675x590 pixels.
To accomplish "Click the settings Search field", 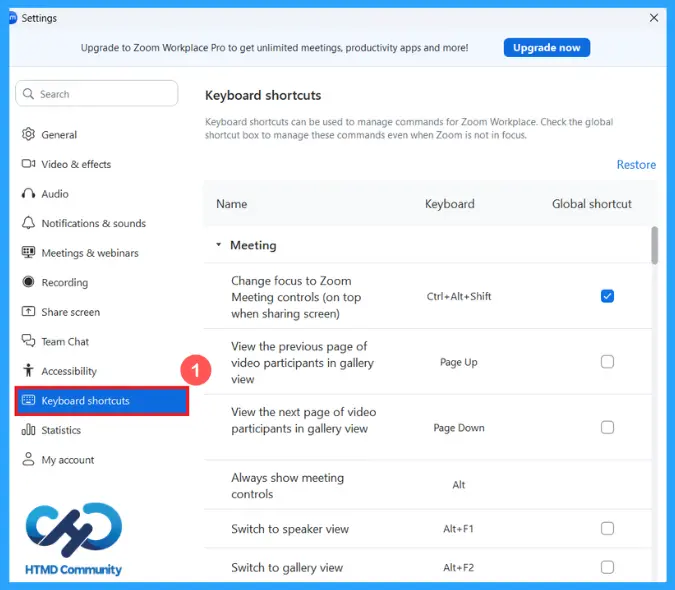I will click(x=96, y=93).
